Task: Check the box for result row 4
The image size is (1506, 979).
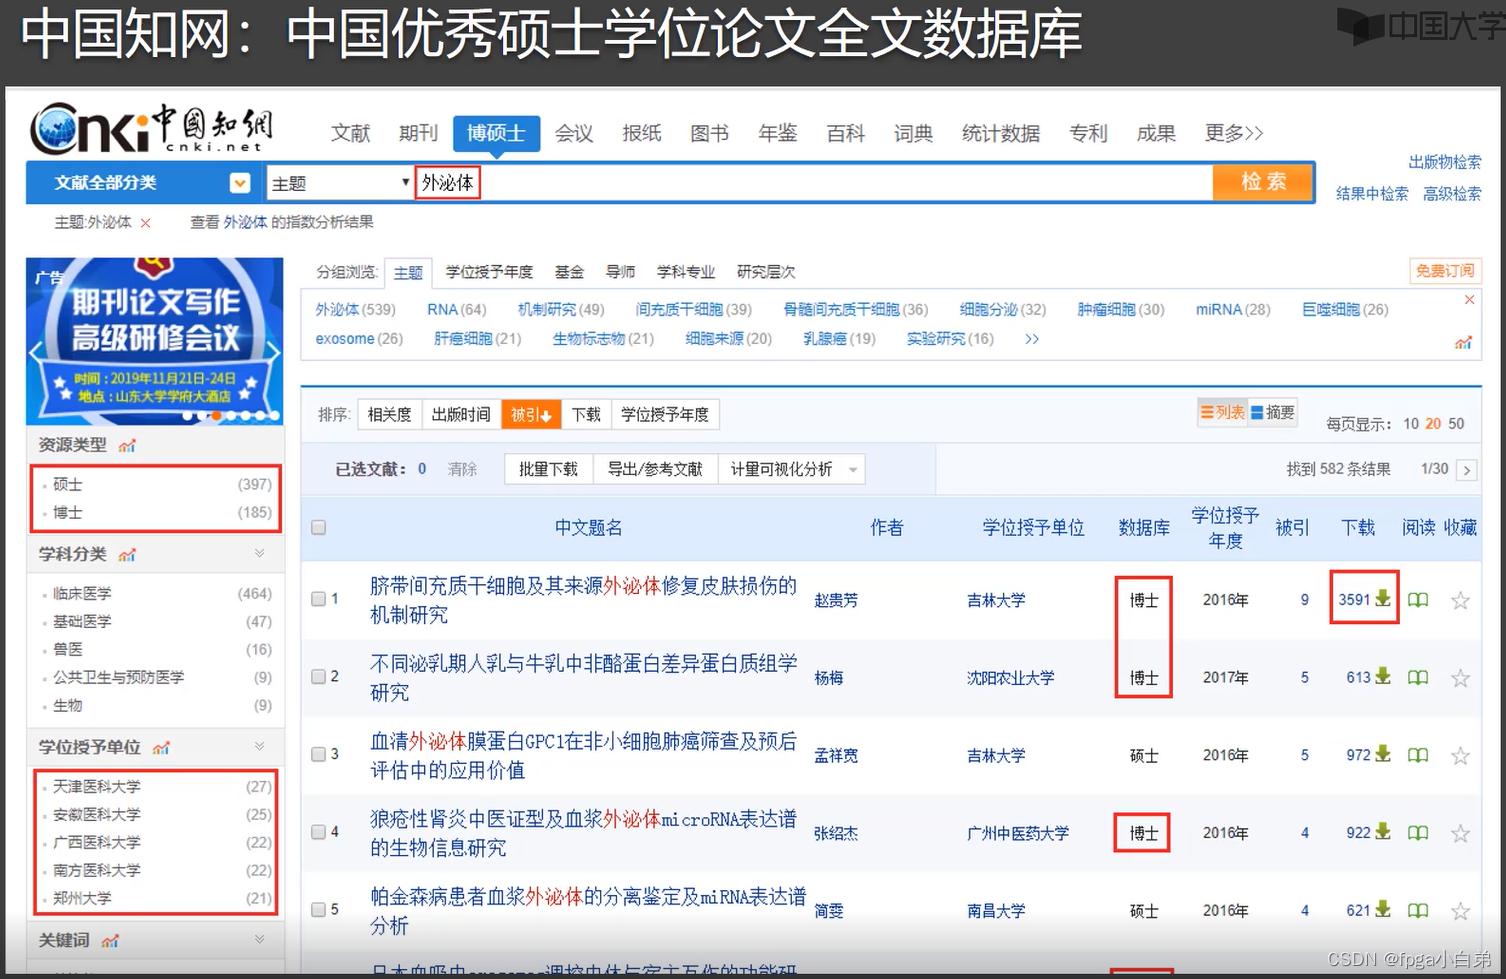Action: point(318,832)
